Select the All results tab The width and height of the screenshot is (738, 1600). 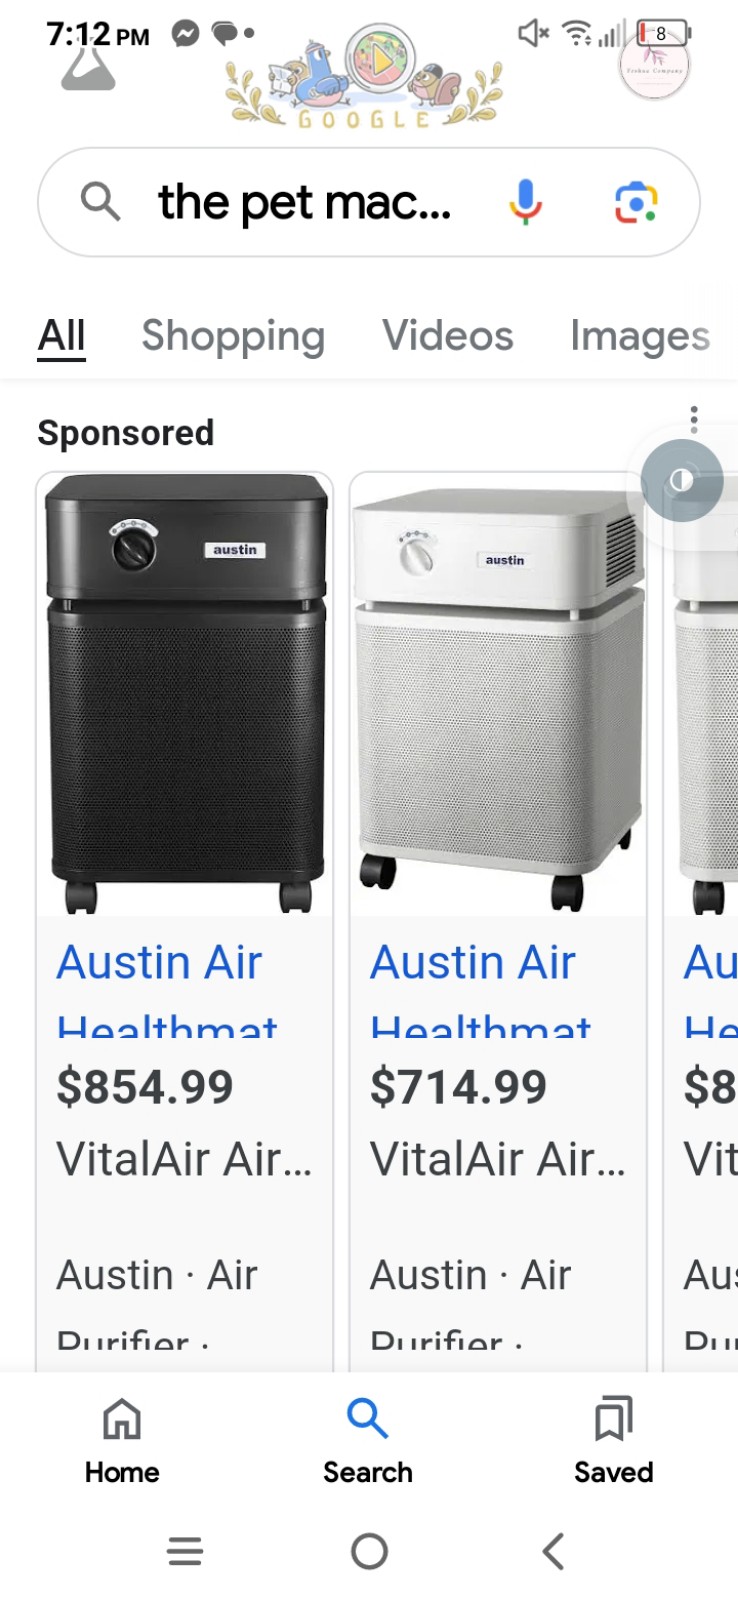[61, 335]
